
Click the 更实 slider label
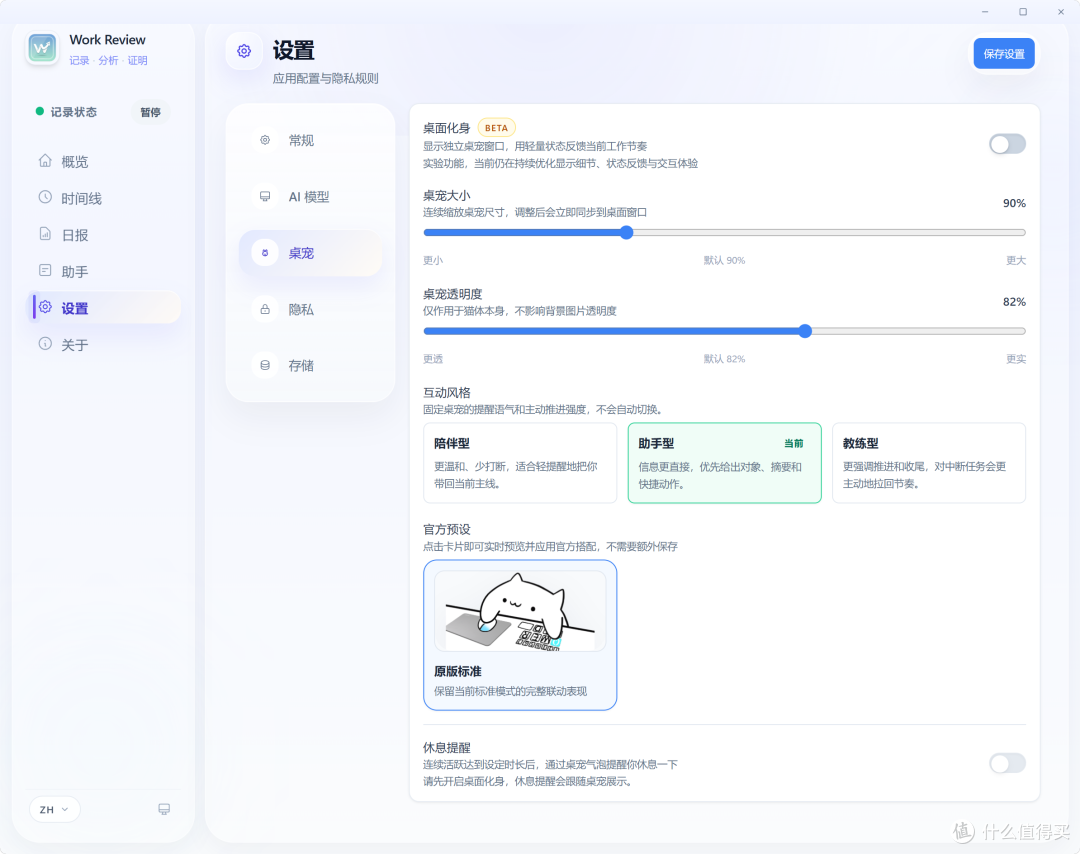[1016, 359]
